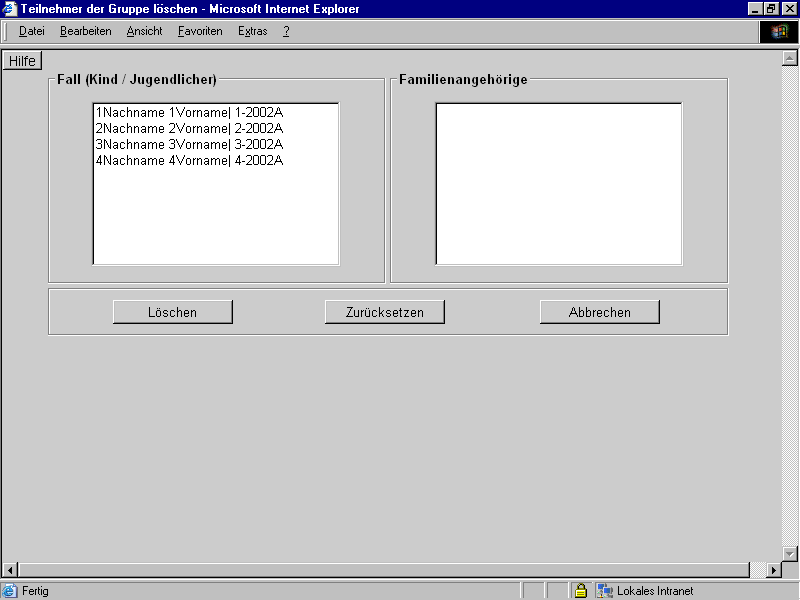The width and height of the screenshot is (800, 600).
Task: Click the padlock security icon in status bar
Action: [x=580, y=591]
